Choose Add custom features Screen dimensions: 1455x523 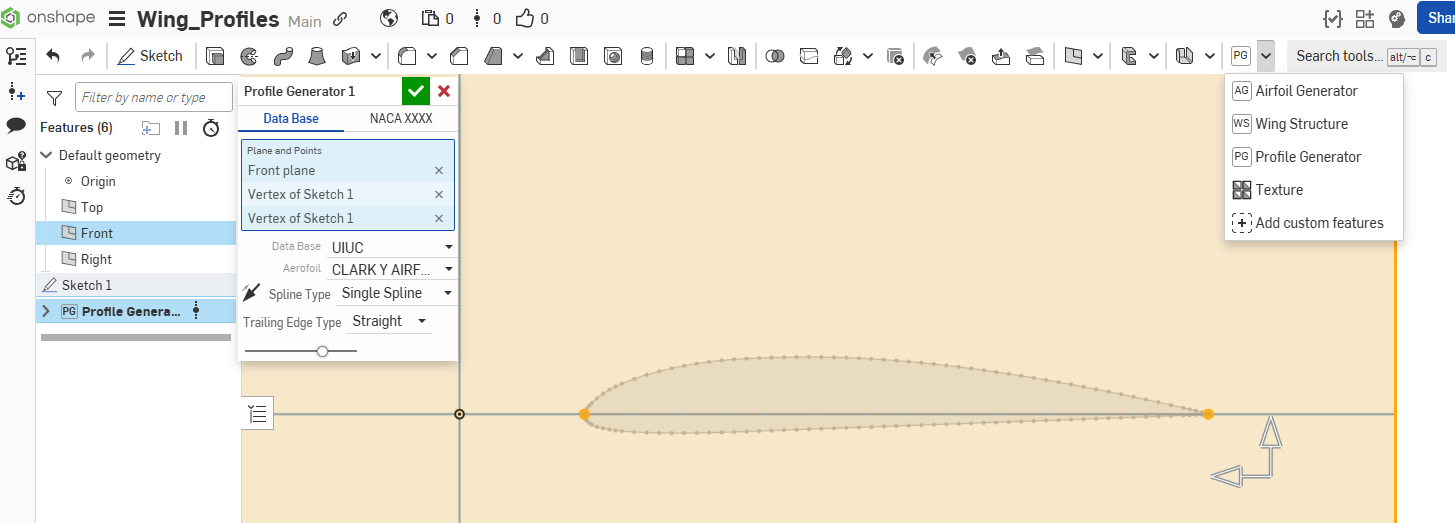click(x=1314, y=223)
